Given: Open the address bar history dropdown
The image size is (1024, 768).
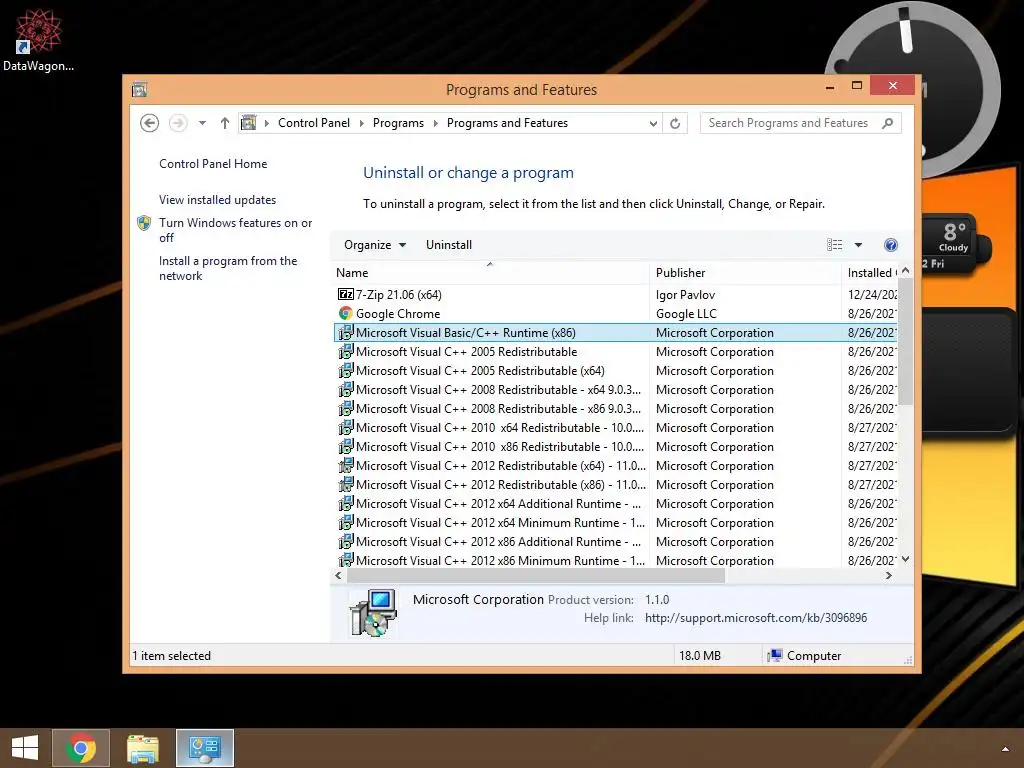Looking at the screenshot, I should pos(653,123).
